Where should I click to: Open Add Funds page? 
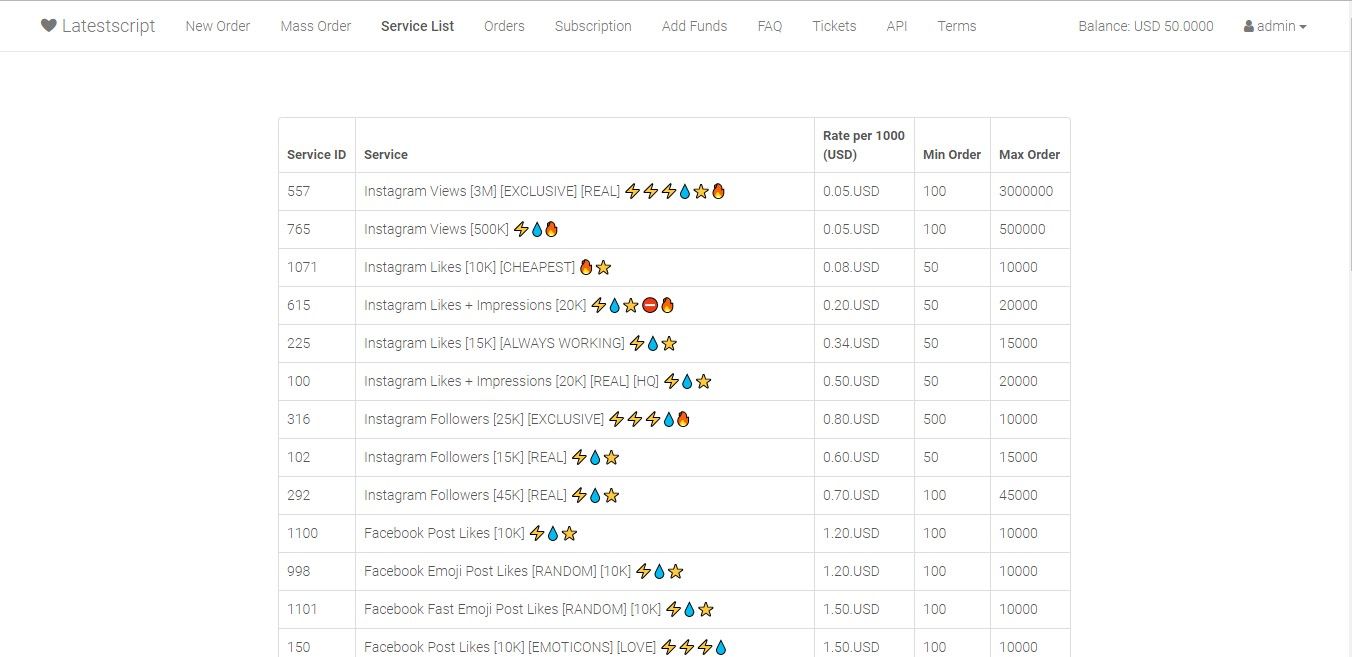(695, 26)
